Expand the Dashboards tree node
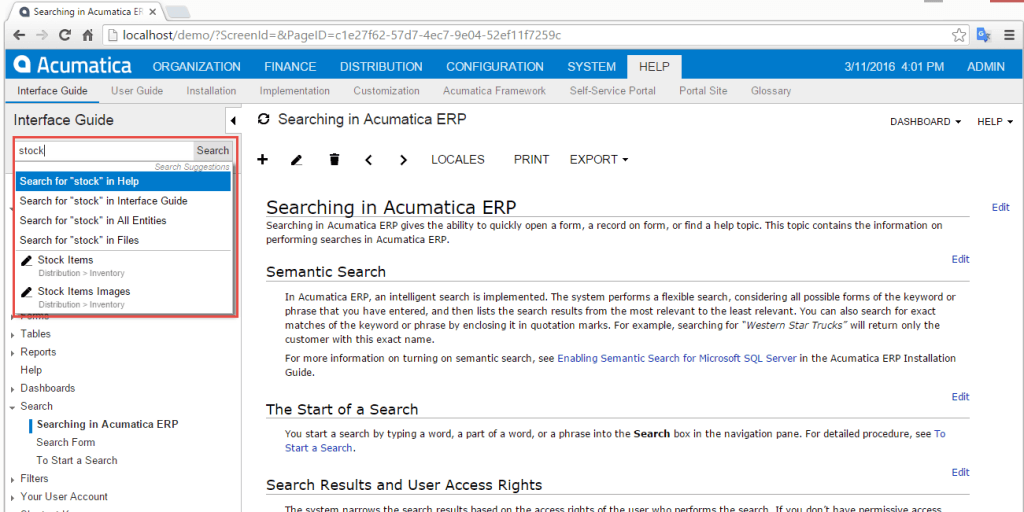 pos(14,389)
